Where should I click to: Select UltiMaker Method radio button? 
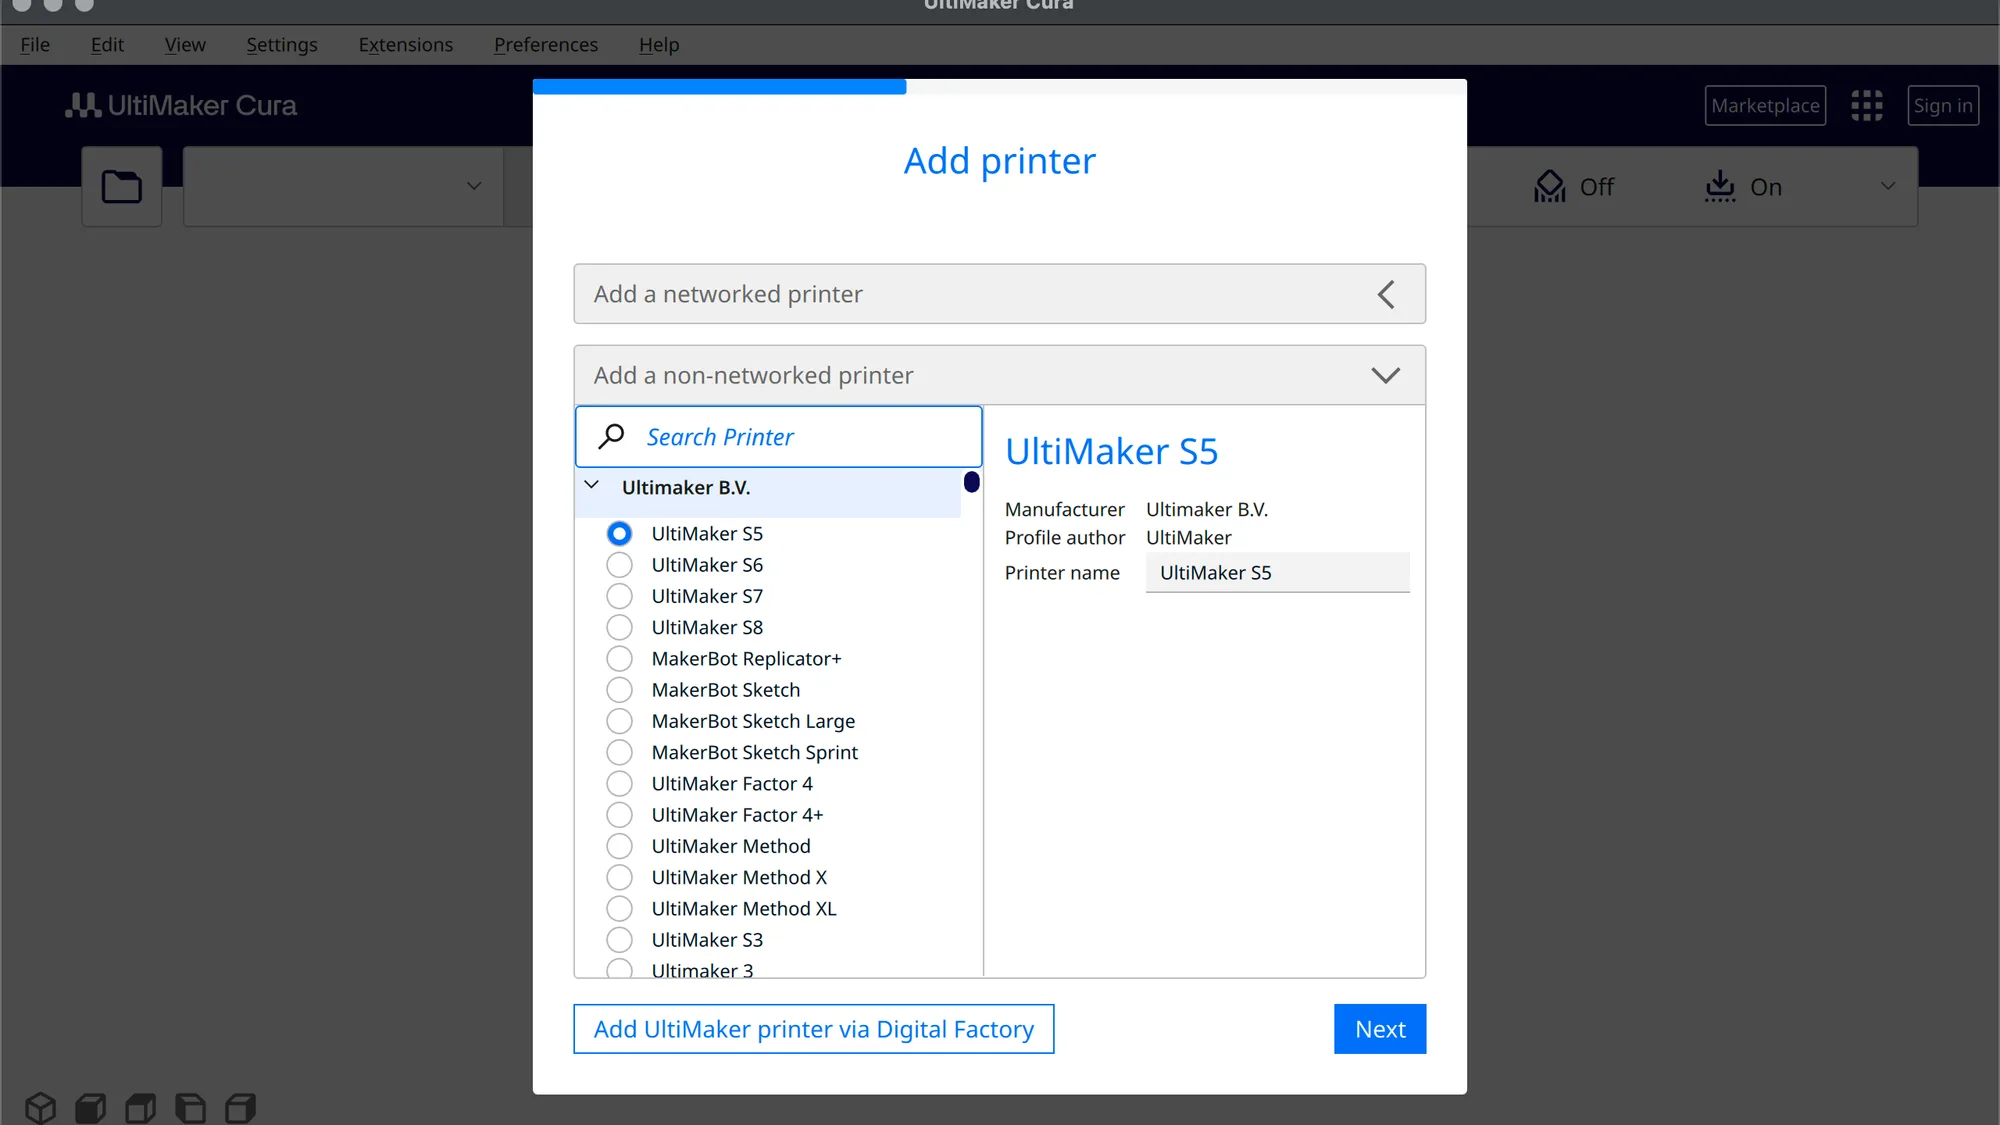619,845
